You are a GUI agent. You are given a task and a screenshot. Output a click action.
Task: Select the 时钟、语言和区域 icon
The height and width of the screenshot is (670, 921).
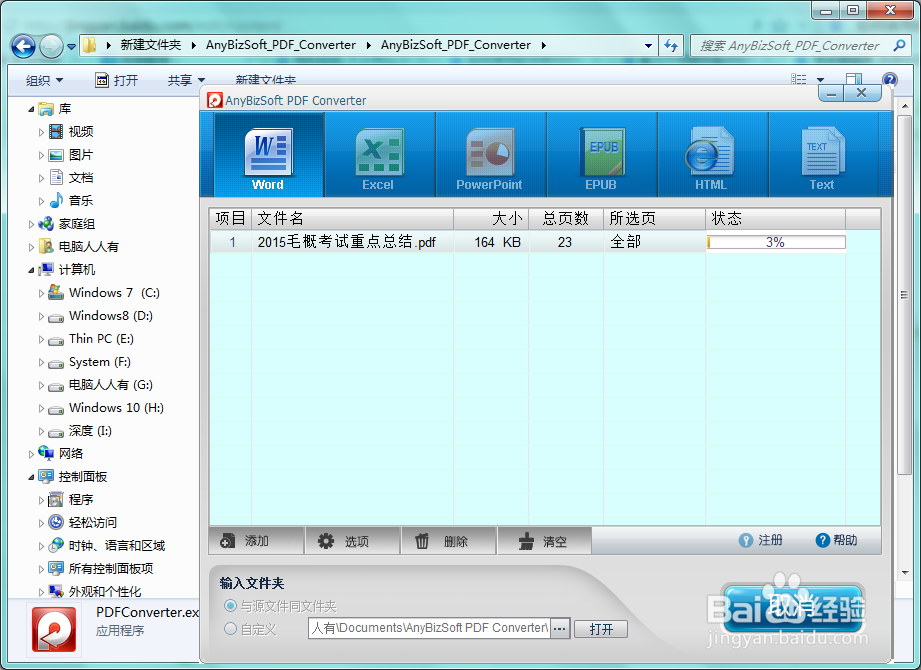(x=56, y=546)
